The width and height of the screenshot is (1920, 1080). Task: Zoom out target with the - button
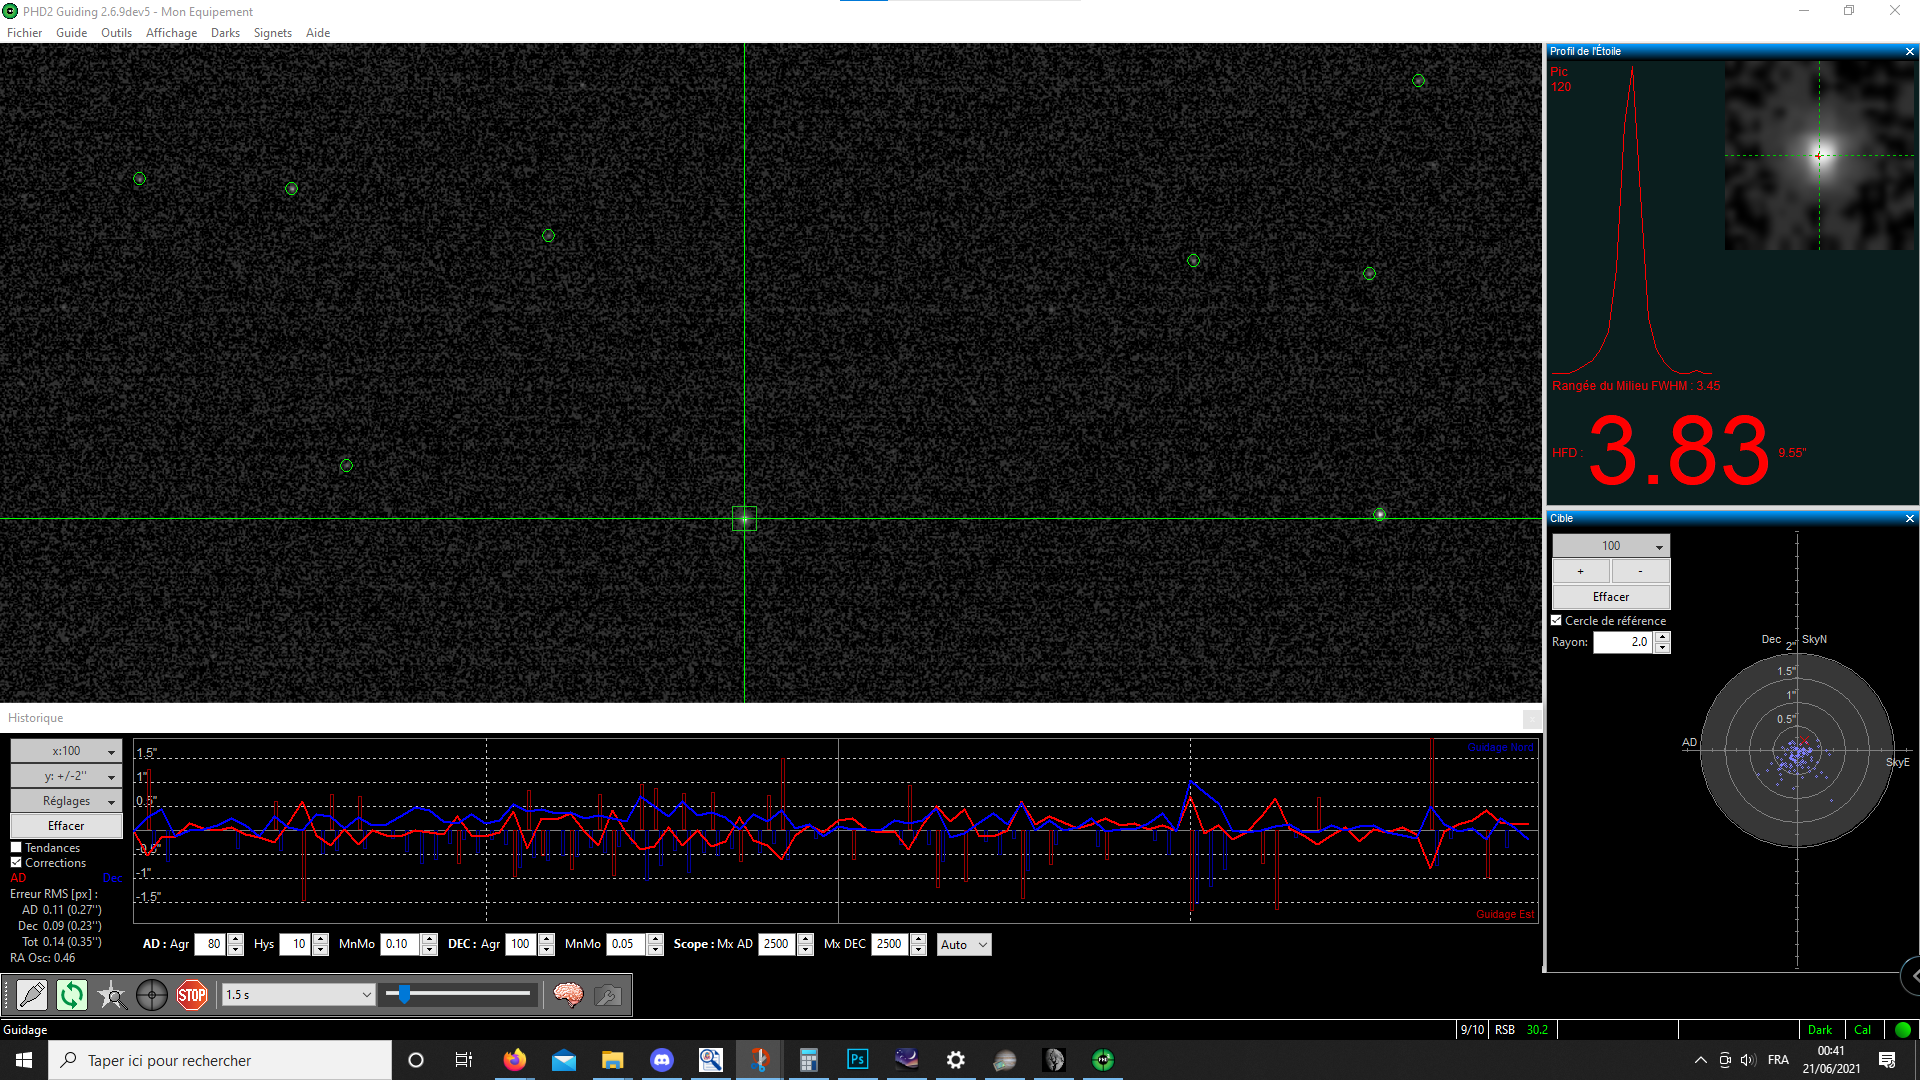point(1640,572)
